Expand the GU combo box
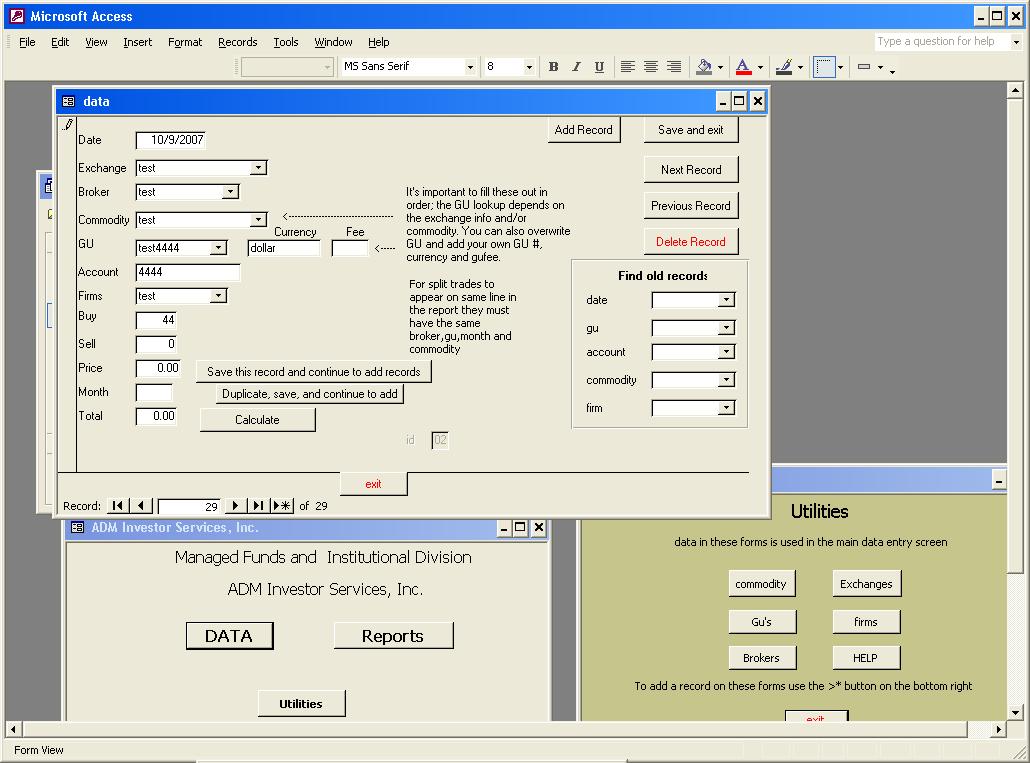The width and height of the screenshot is (1030, 763). (x=218, y=248)
